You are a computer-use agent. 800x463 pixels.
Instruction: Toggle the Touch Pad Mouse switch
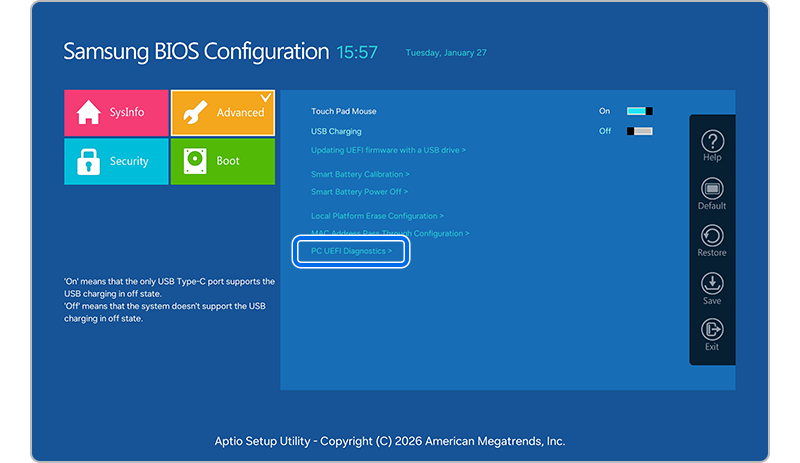tap(640, 111)
